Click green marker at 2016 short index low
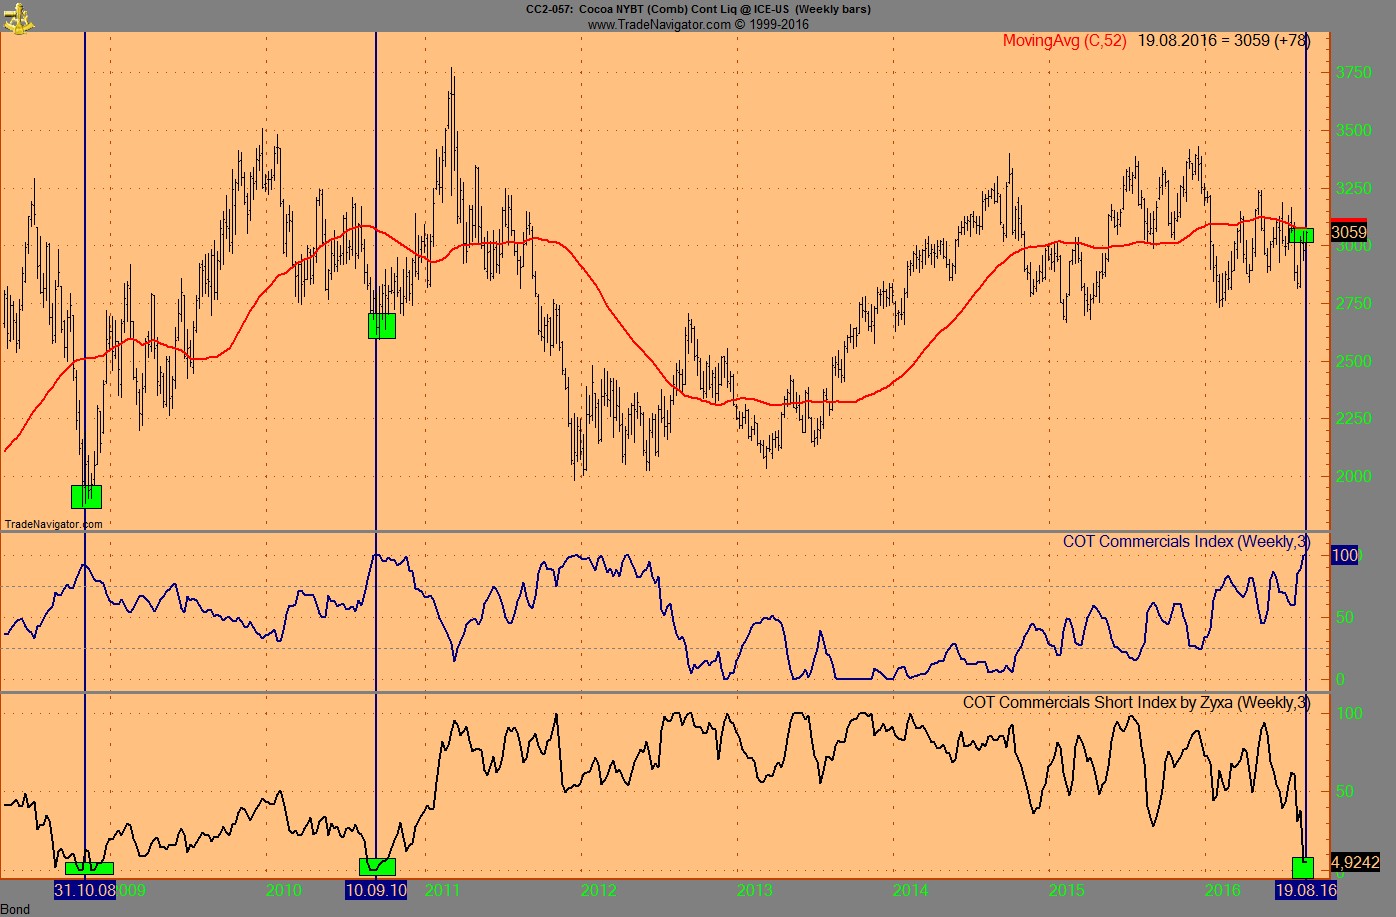Viewport: 1396px width, 917px height. point(1303,867)
